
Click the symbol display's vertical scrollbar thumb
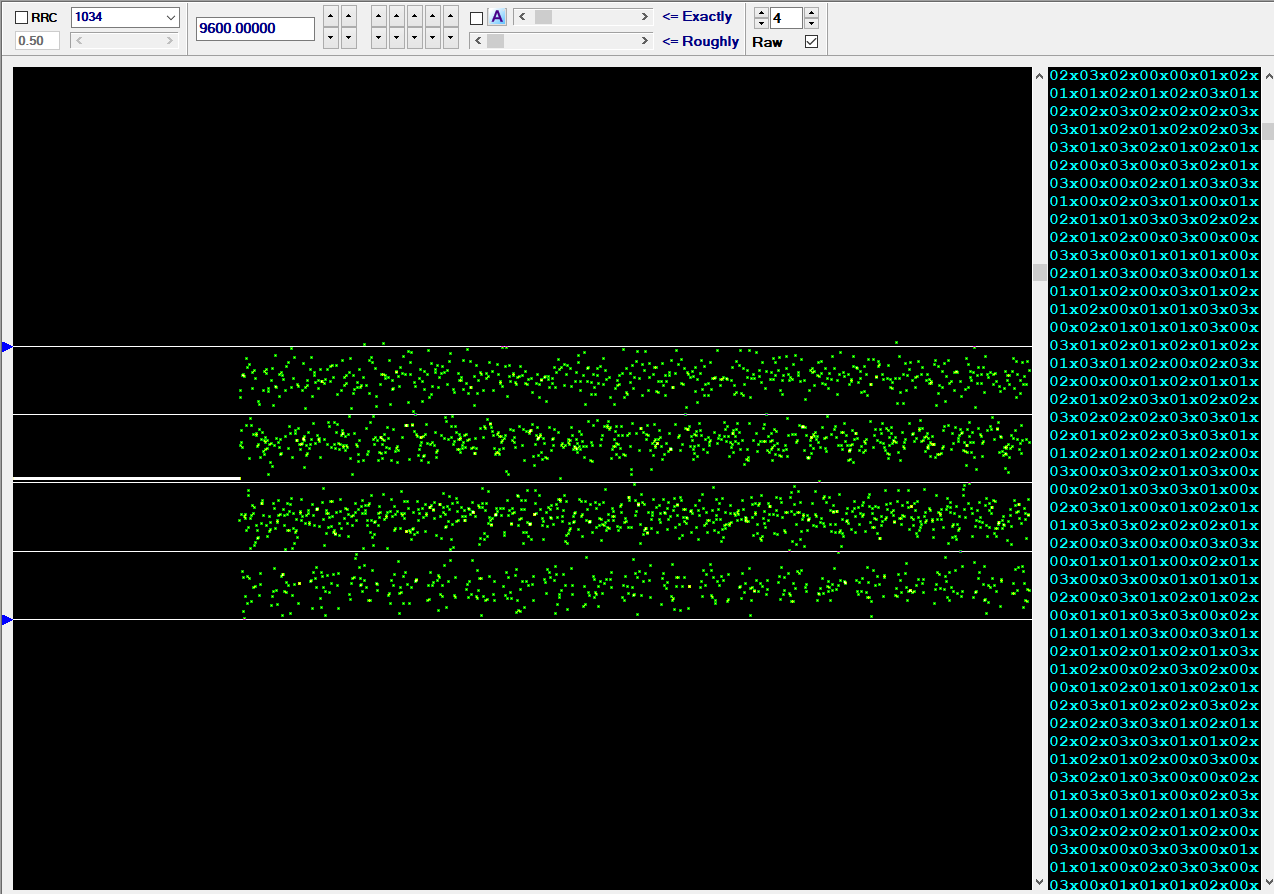pyautogui.click(x=1040, y=272)
